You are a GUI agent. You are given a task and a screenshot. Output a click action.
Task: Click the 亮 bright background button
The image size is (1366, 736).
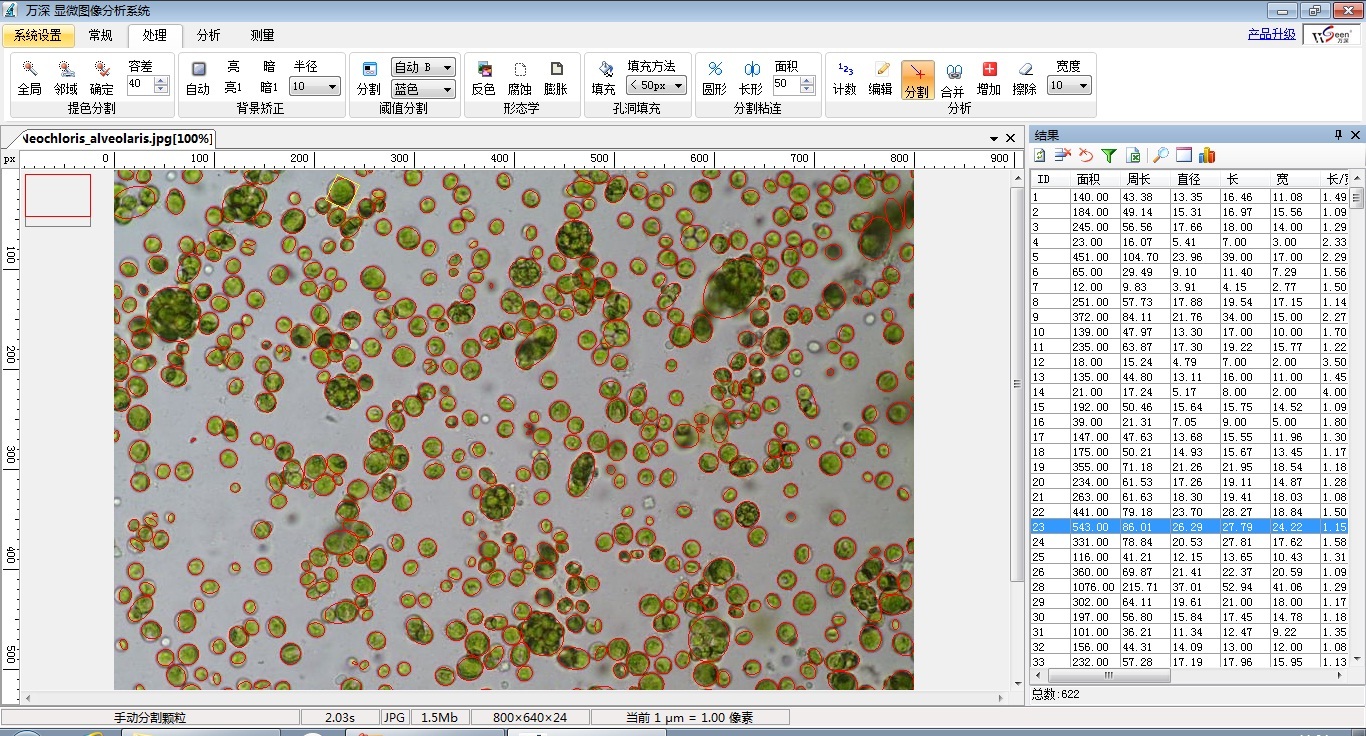233,66
